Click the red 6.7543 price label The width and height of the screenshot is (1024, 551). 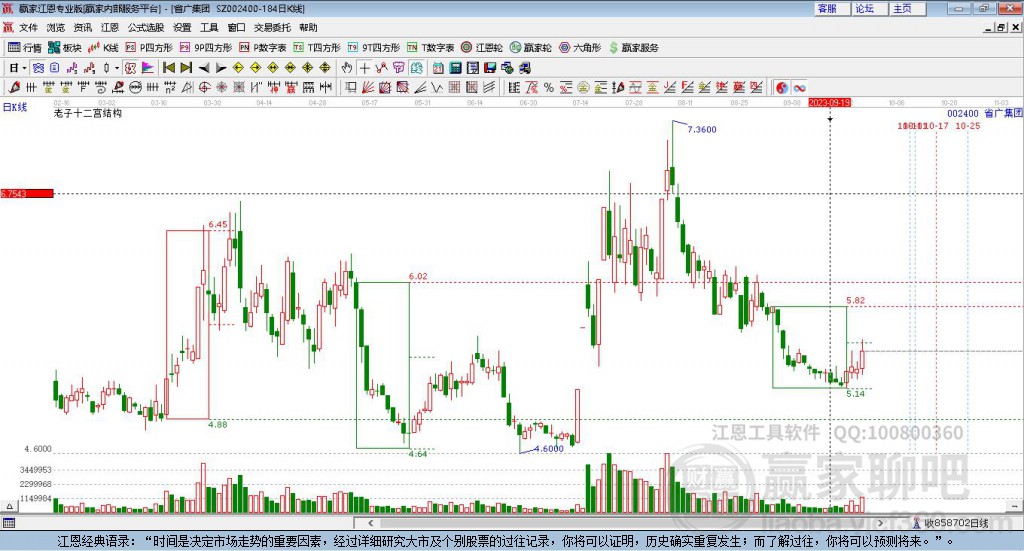[x=27, y=193]
